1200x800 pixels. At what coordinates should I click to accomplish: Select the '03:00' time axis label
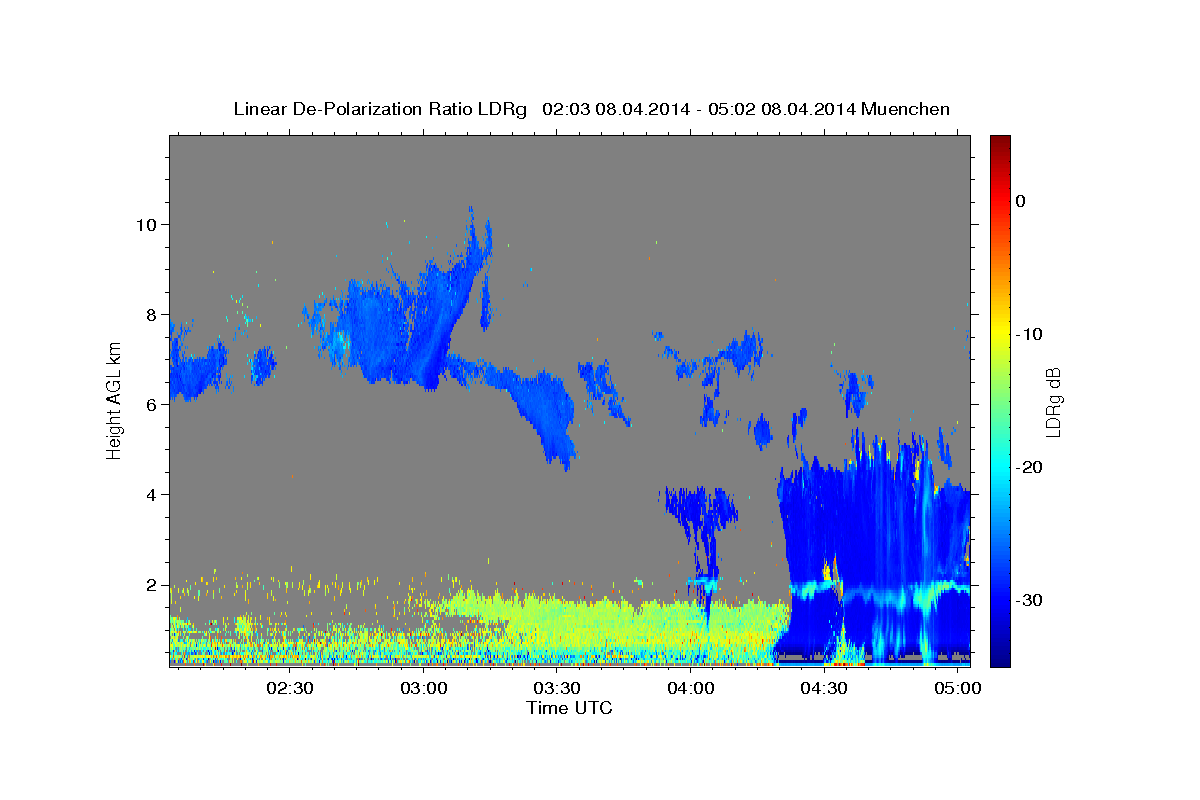423,688
